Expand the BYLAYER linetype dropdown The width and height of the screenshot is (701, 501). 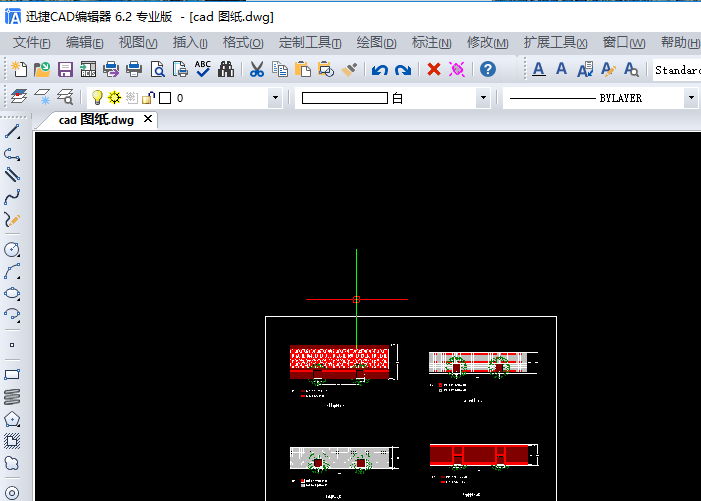pyautogui.click(x=690, y=98)
